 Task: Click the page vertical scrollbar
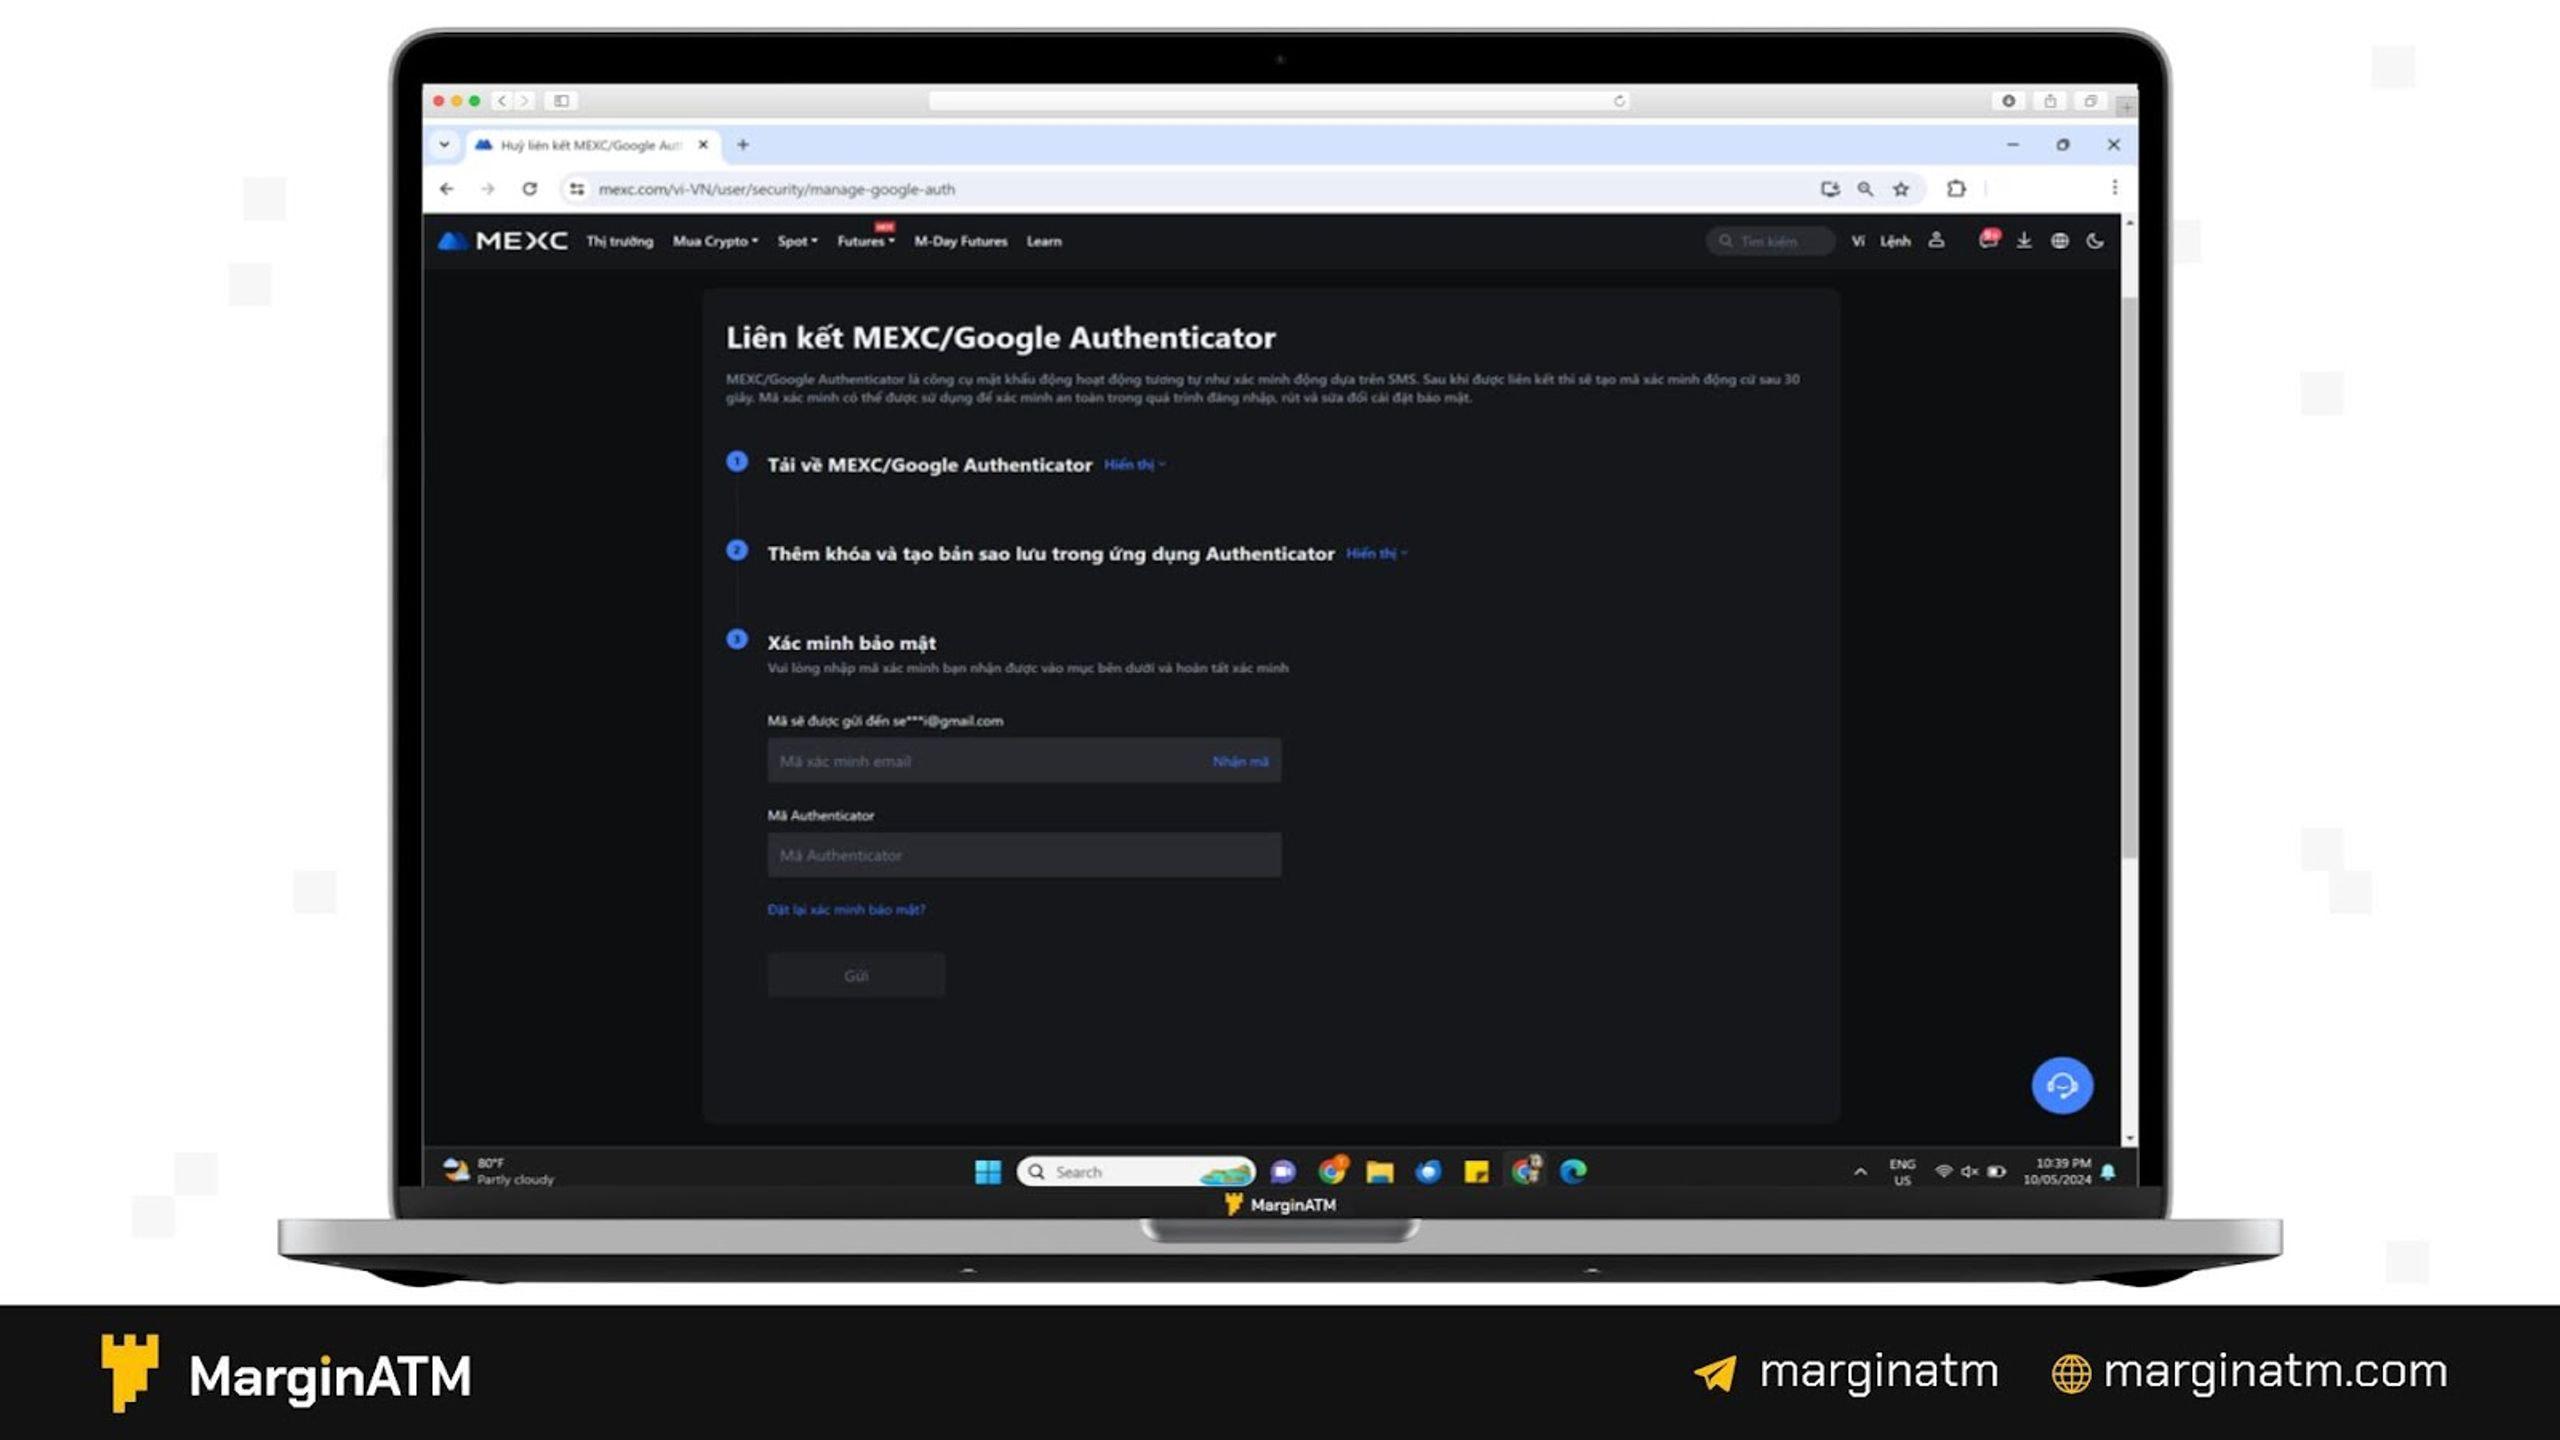click(2129, 578)
